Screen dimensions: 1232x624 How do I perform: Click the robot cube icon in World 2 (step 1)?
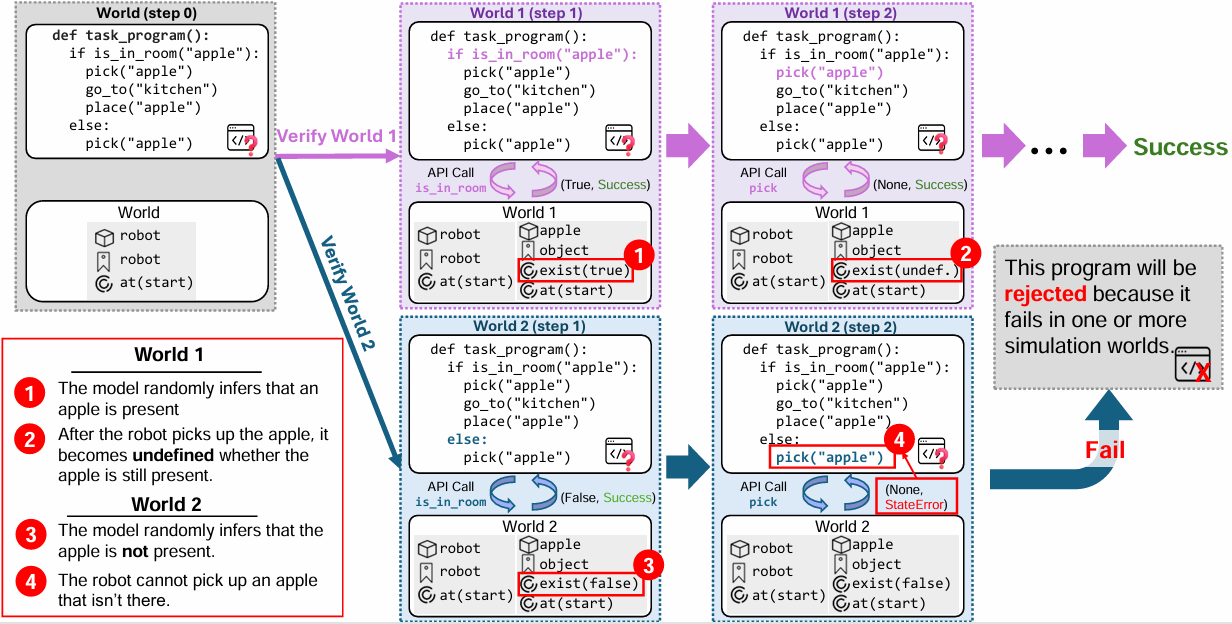(x=428, y=549)
